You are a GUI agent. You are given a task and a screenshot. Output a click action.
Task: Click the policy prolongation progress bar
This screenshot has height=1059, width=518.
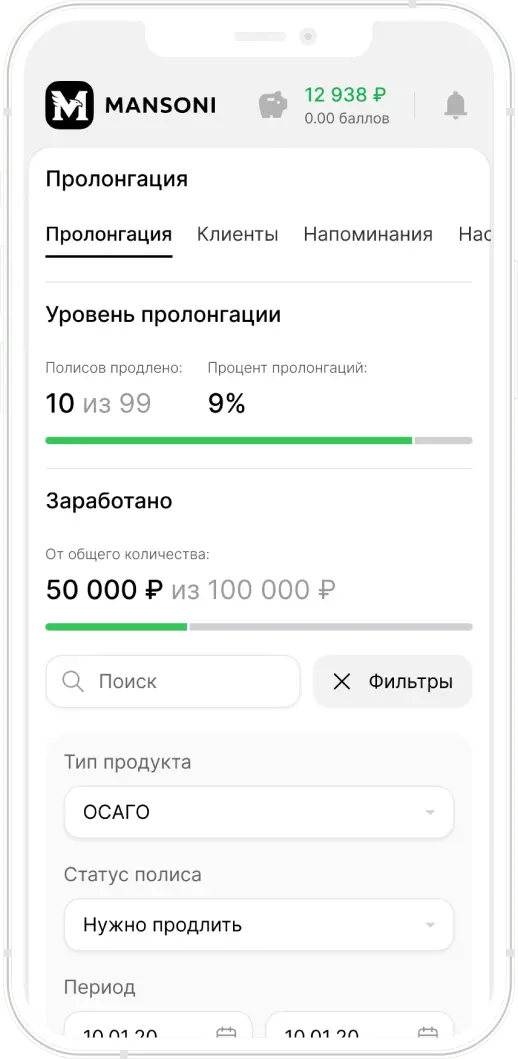(259, 440)
